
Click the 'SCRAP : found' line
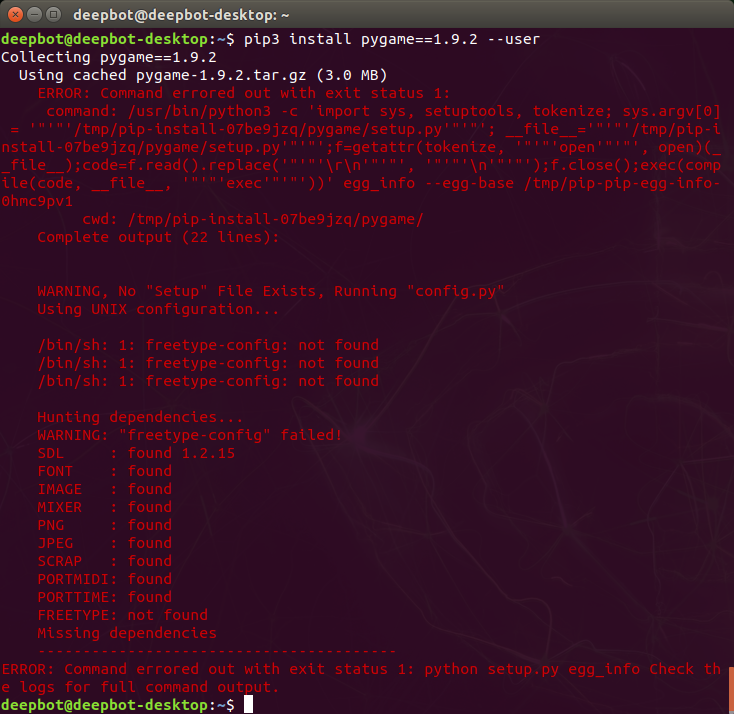(104, 561)
